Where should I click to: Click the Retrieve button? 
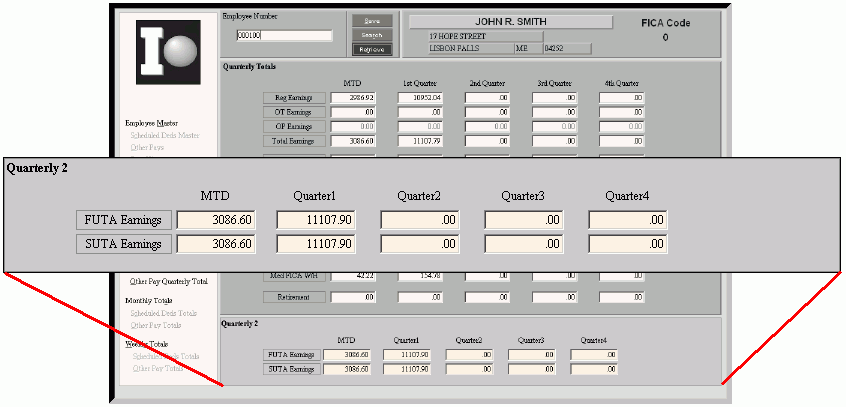click(371, 49)
